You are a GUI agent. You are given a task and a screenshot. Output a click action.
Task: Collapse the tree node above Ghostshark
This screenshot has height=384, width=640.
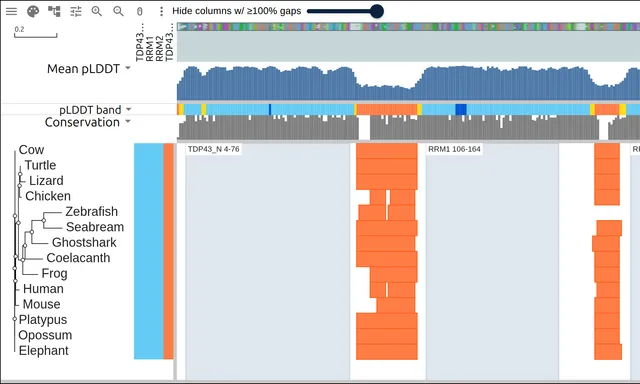tap(32, 232)
